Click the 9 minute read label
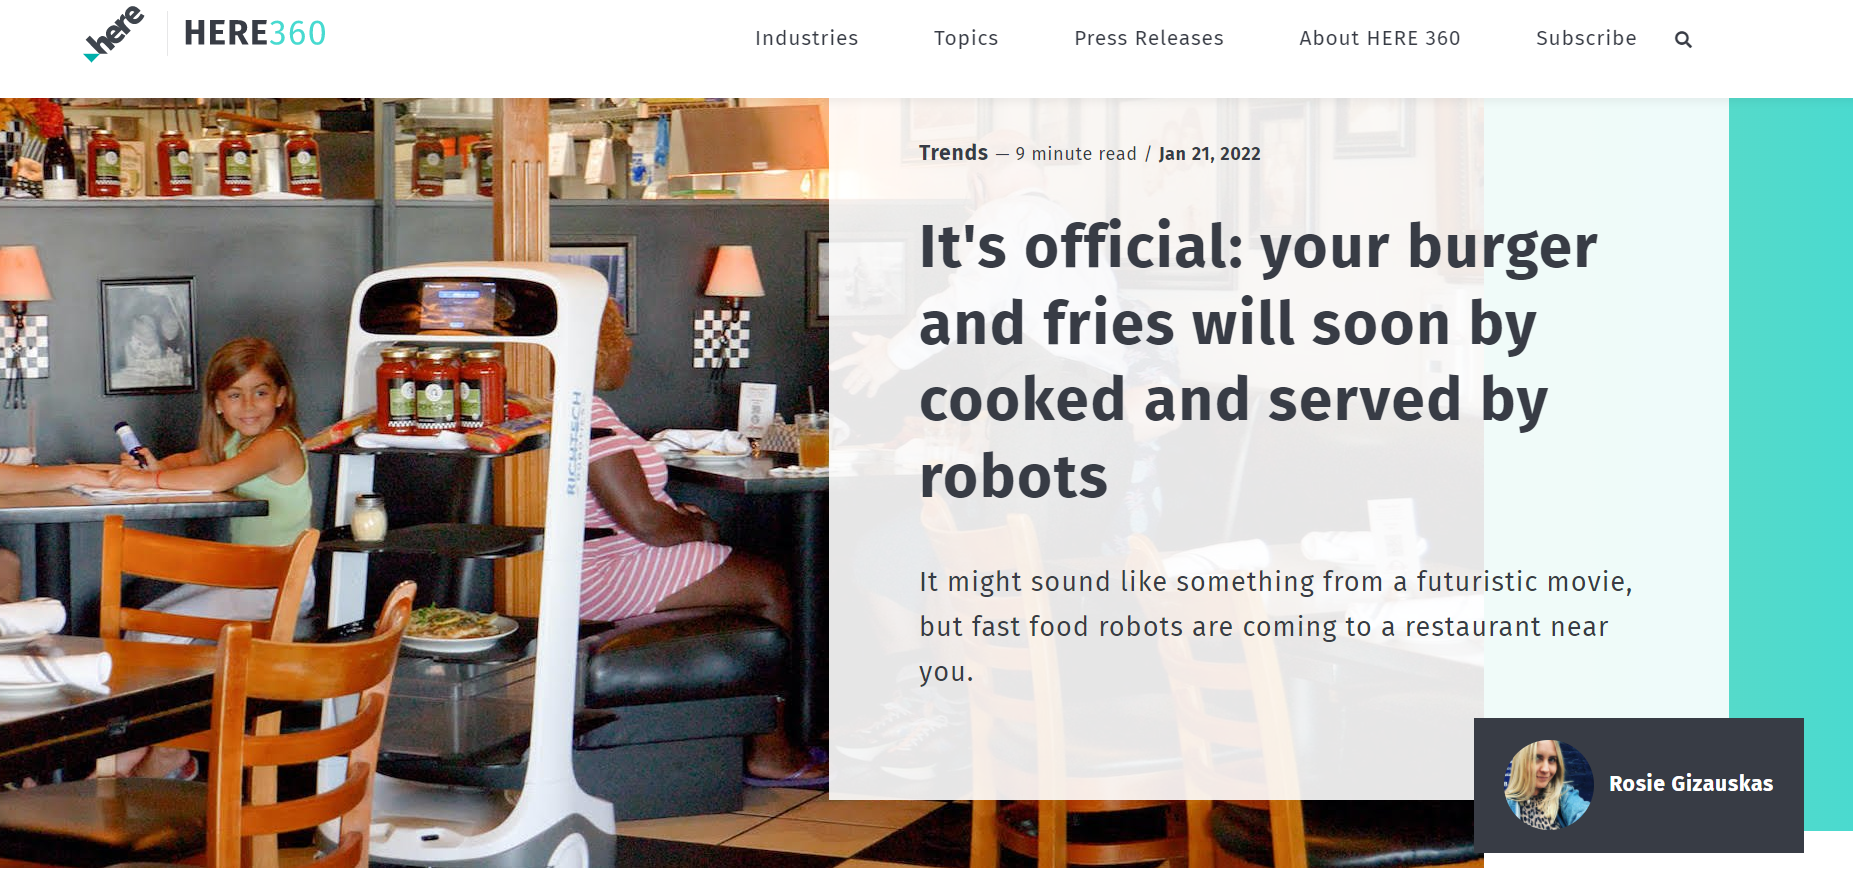This screenshot has width=1853, height=869. point(1076,153)
